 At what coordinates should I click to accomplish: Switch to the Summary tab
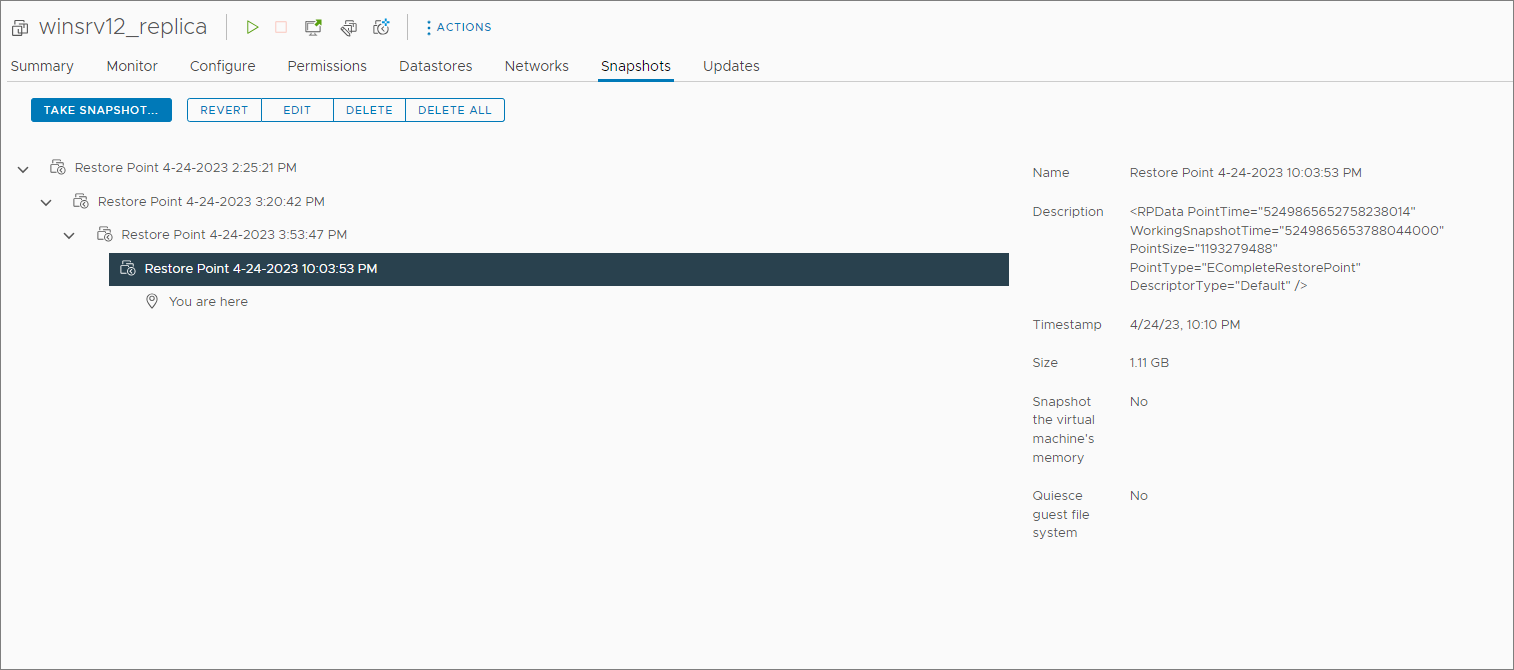tap(42, 66)
